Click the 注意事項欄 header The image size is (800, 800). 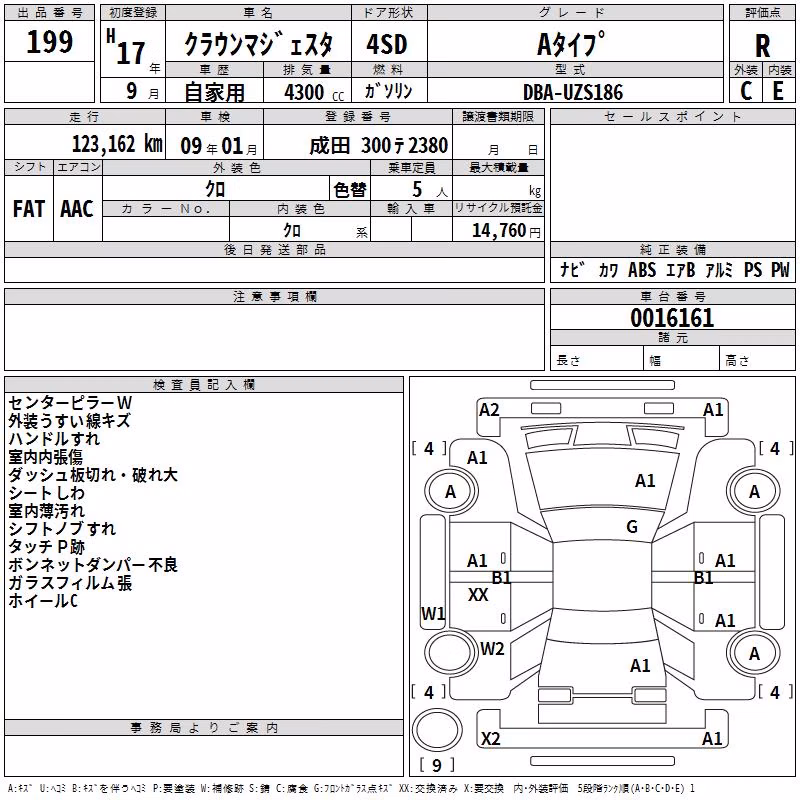coord(275,296)
